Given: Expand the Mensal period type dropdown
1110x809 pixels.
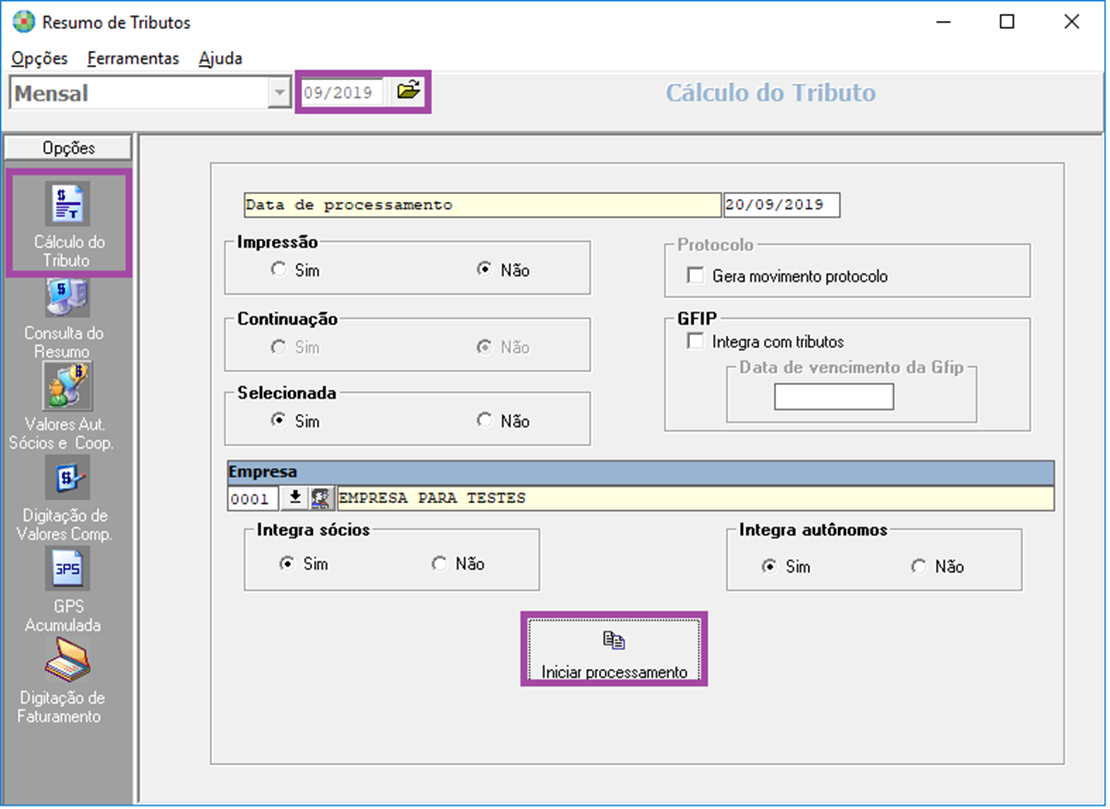Looking at the screenshot, I should coord(280,93).
